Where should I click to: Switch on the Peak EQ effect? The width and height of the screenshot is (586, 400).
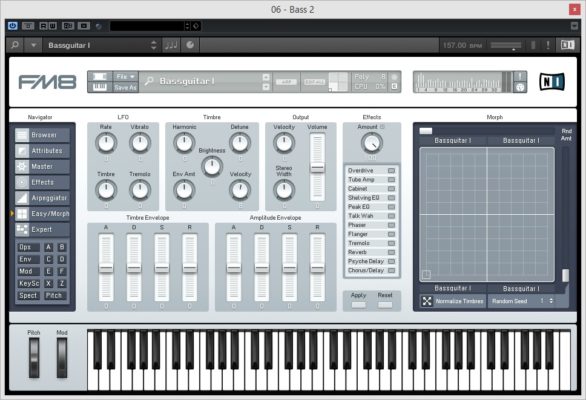click(391, 207)
